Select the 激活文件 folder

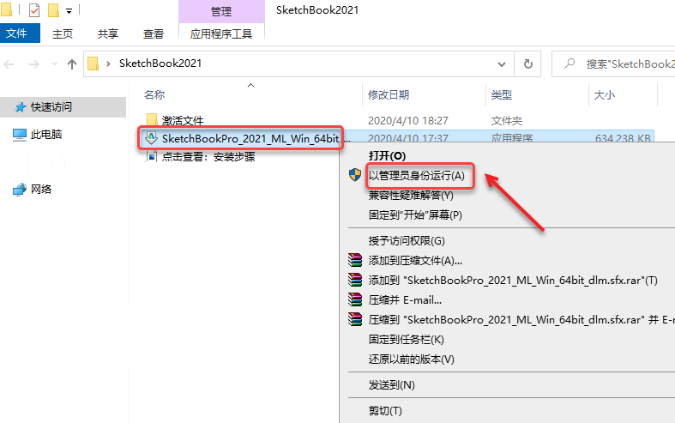(x=183, y=120)
